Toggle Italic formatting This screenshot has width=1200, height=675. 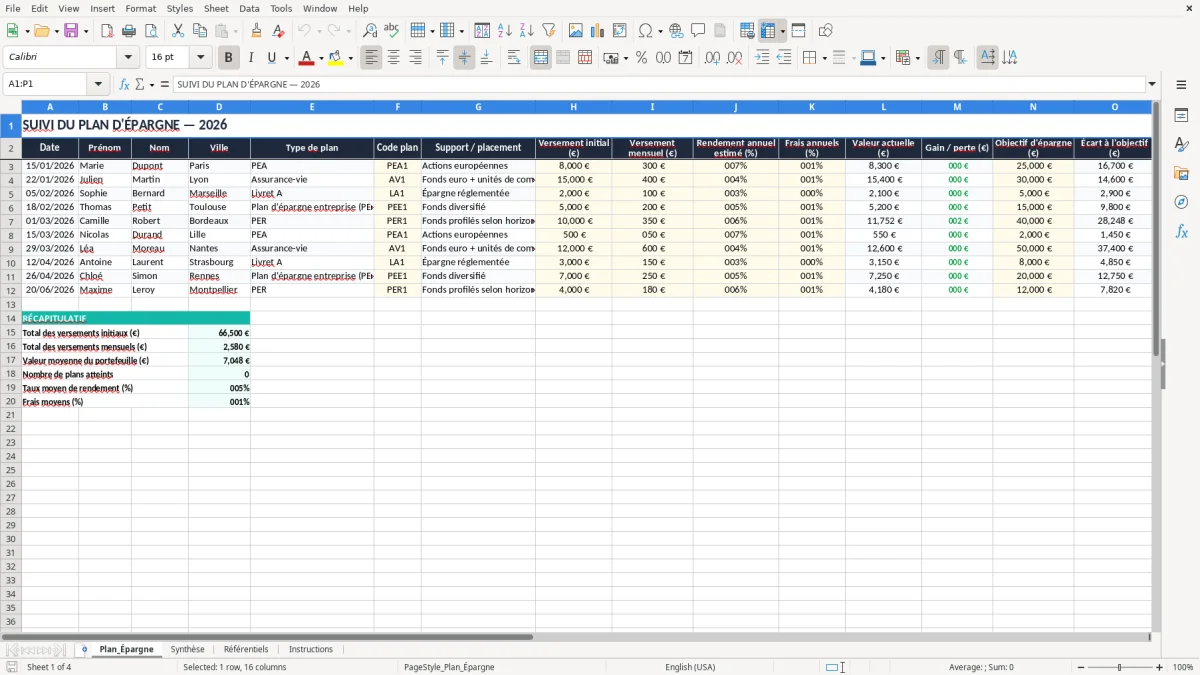[250, 58]
